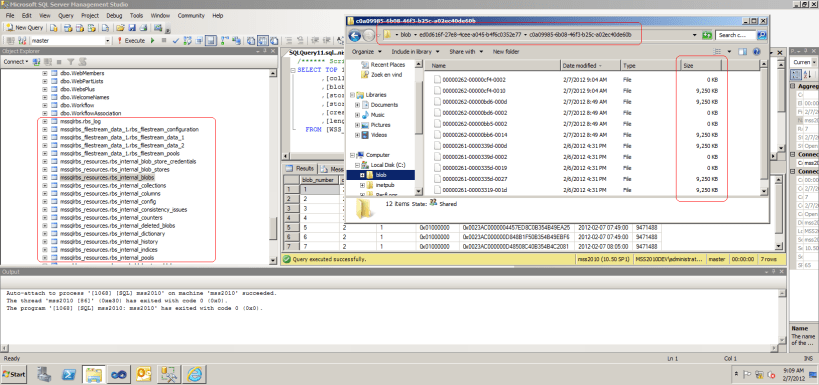819x385 pixels.
Task: Click the Display Estimated Execution Plan icon
Action: pos(187,40)
